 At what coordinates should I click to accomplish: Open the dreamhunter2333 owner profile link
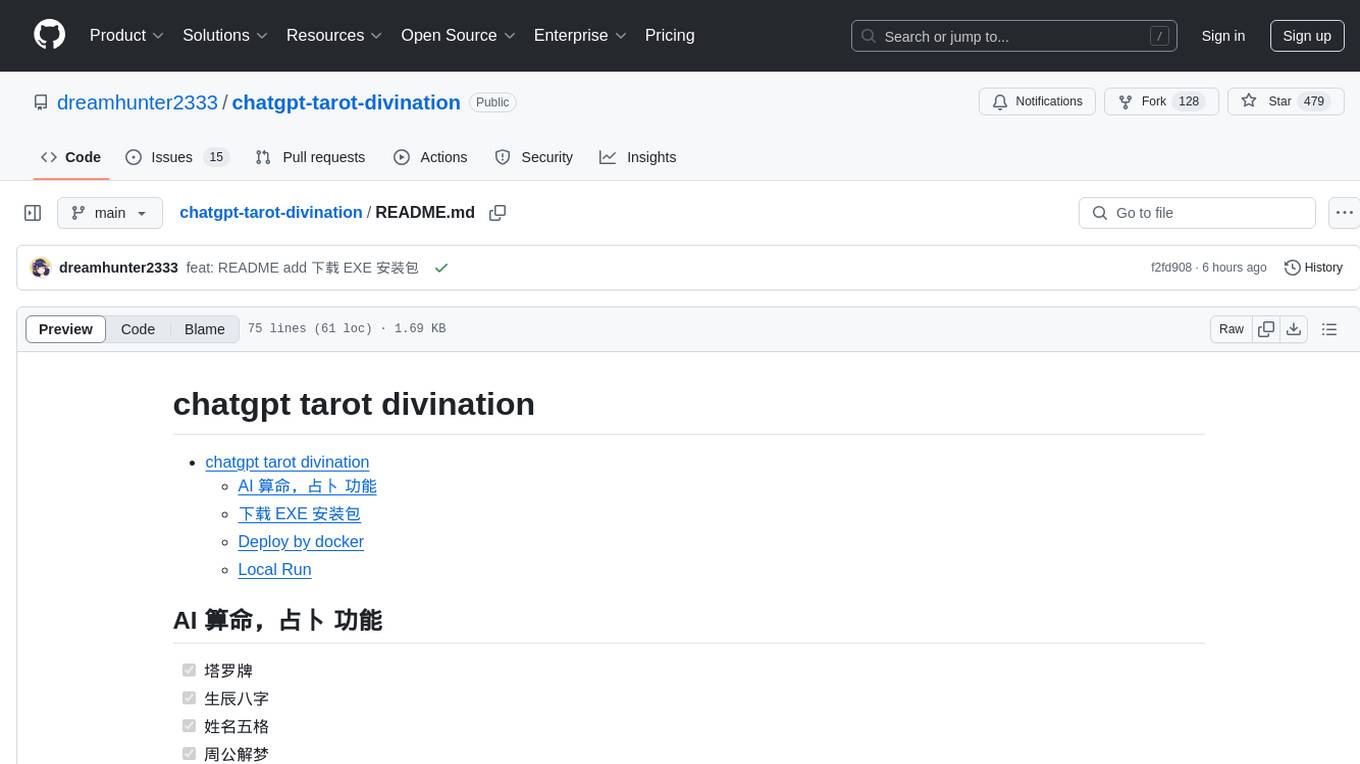coord(137,102)
